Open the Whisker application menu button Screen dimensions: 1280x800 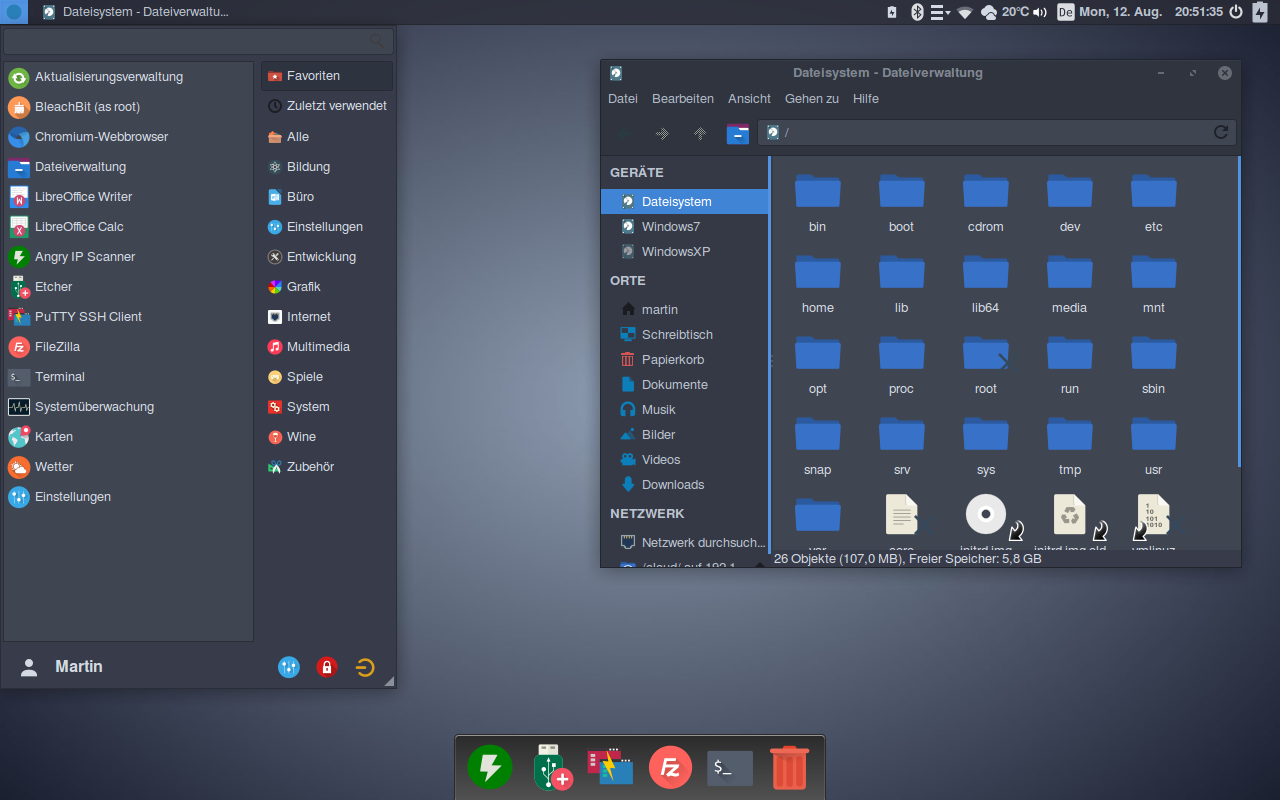(x=14, y=12)
